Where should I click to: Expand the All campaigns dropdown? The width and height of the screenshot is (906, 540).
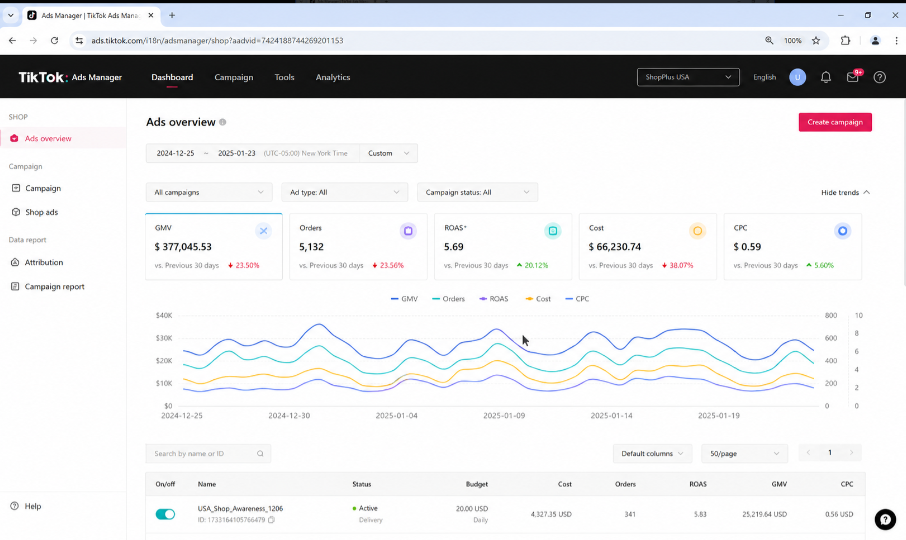tap(209, 192)
